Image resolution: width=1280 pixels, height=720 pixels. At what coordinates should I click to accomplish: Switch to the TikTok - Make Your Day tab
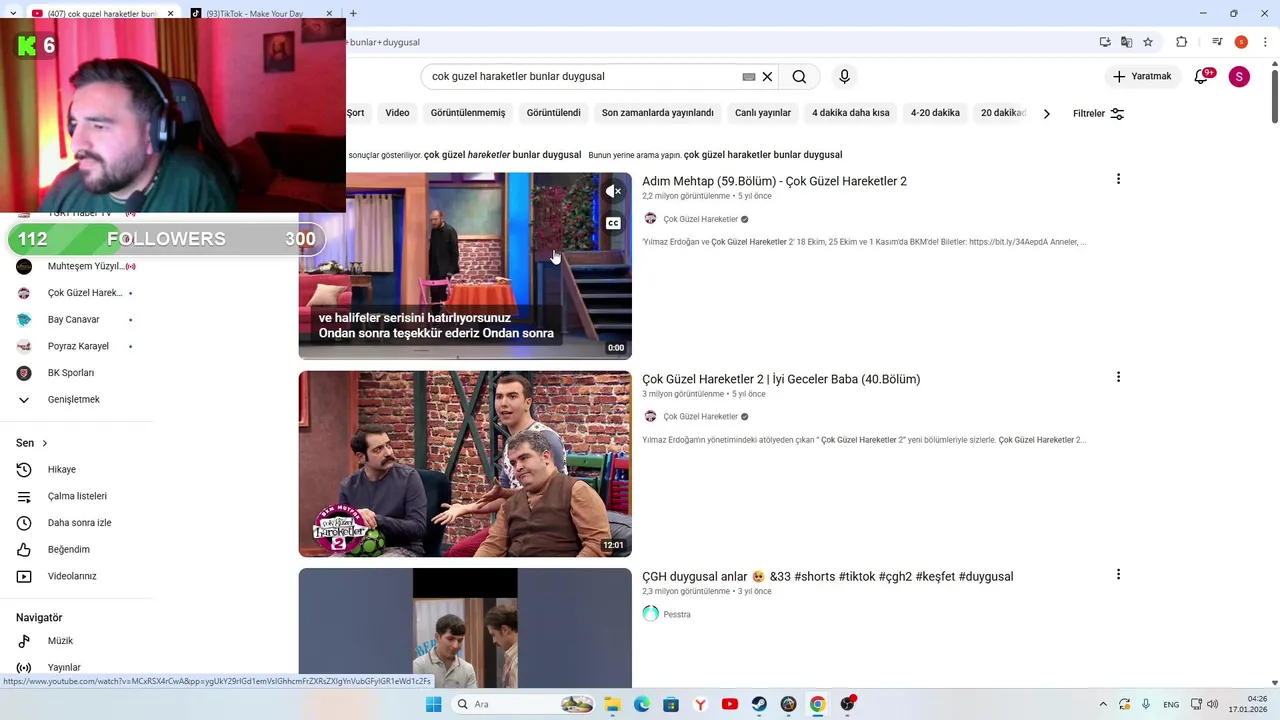[255, 14]
